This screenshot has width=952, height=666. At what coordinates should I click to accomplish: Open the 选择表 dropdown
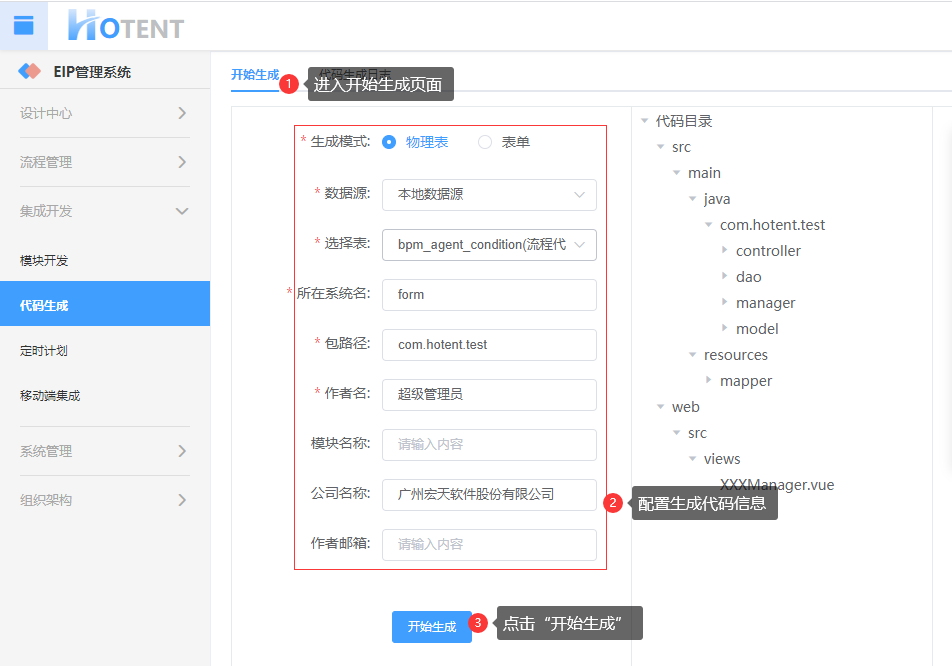pyautogui.click(x=489, y=245)
